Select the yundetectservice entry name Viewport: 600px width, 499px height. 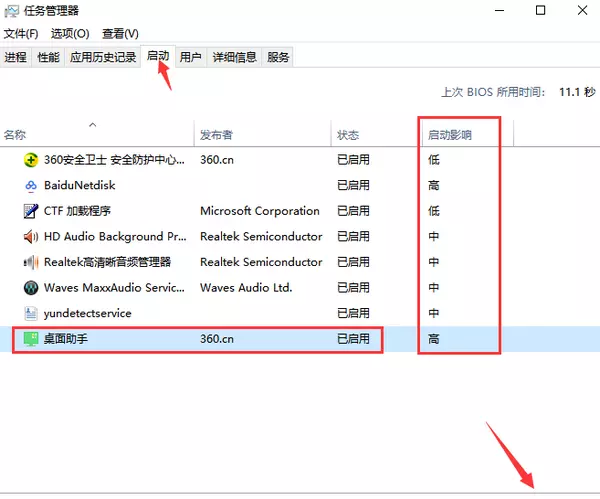pos(88,313)
